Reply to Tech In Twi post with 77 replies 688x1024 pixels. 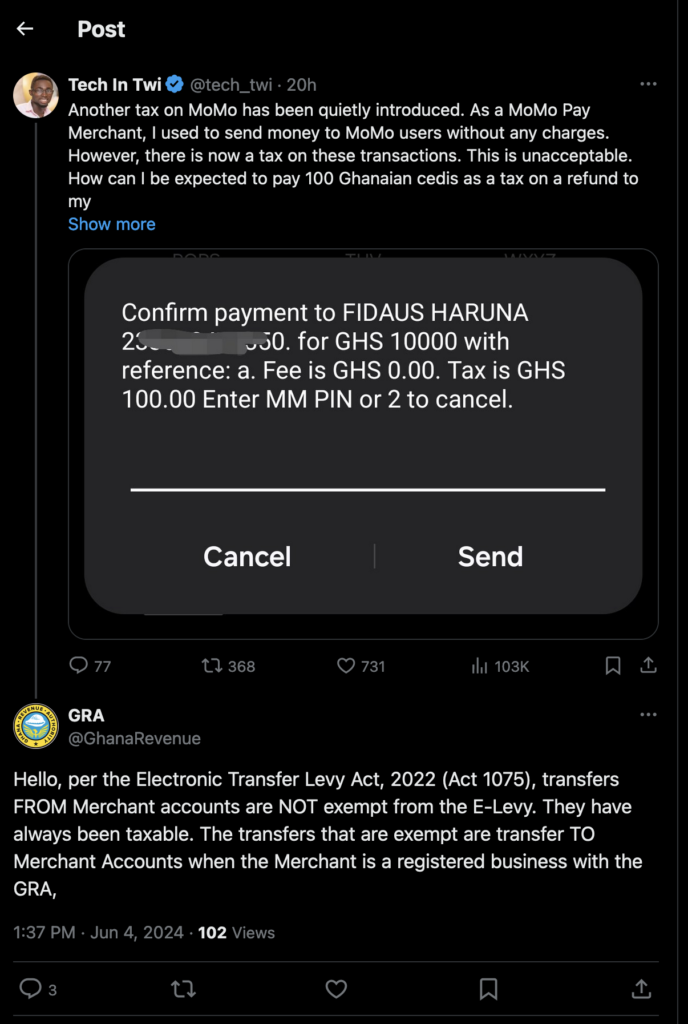pyautogui.click(x=78, y=665)
